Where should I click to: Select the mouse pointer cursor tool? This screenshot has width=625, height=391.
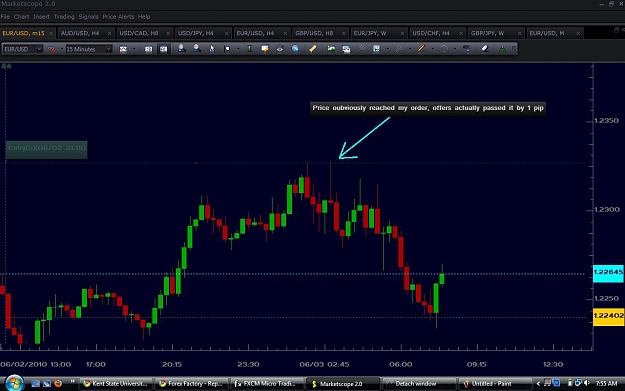(212, 49)
